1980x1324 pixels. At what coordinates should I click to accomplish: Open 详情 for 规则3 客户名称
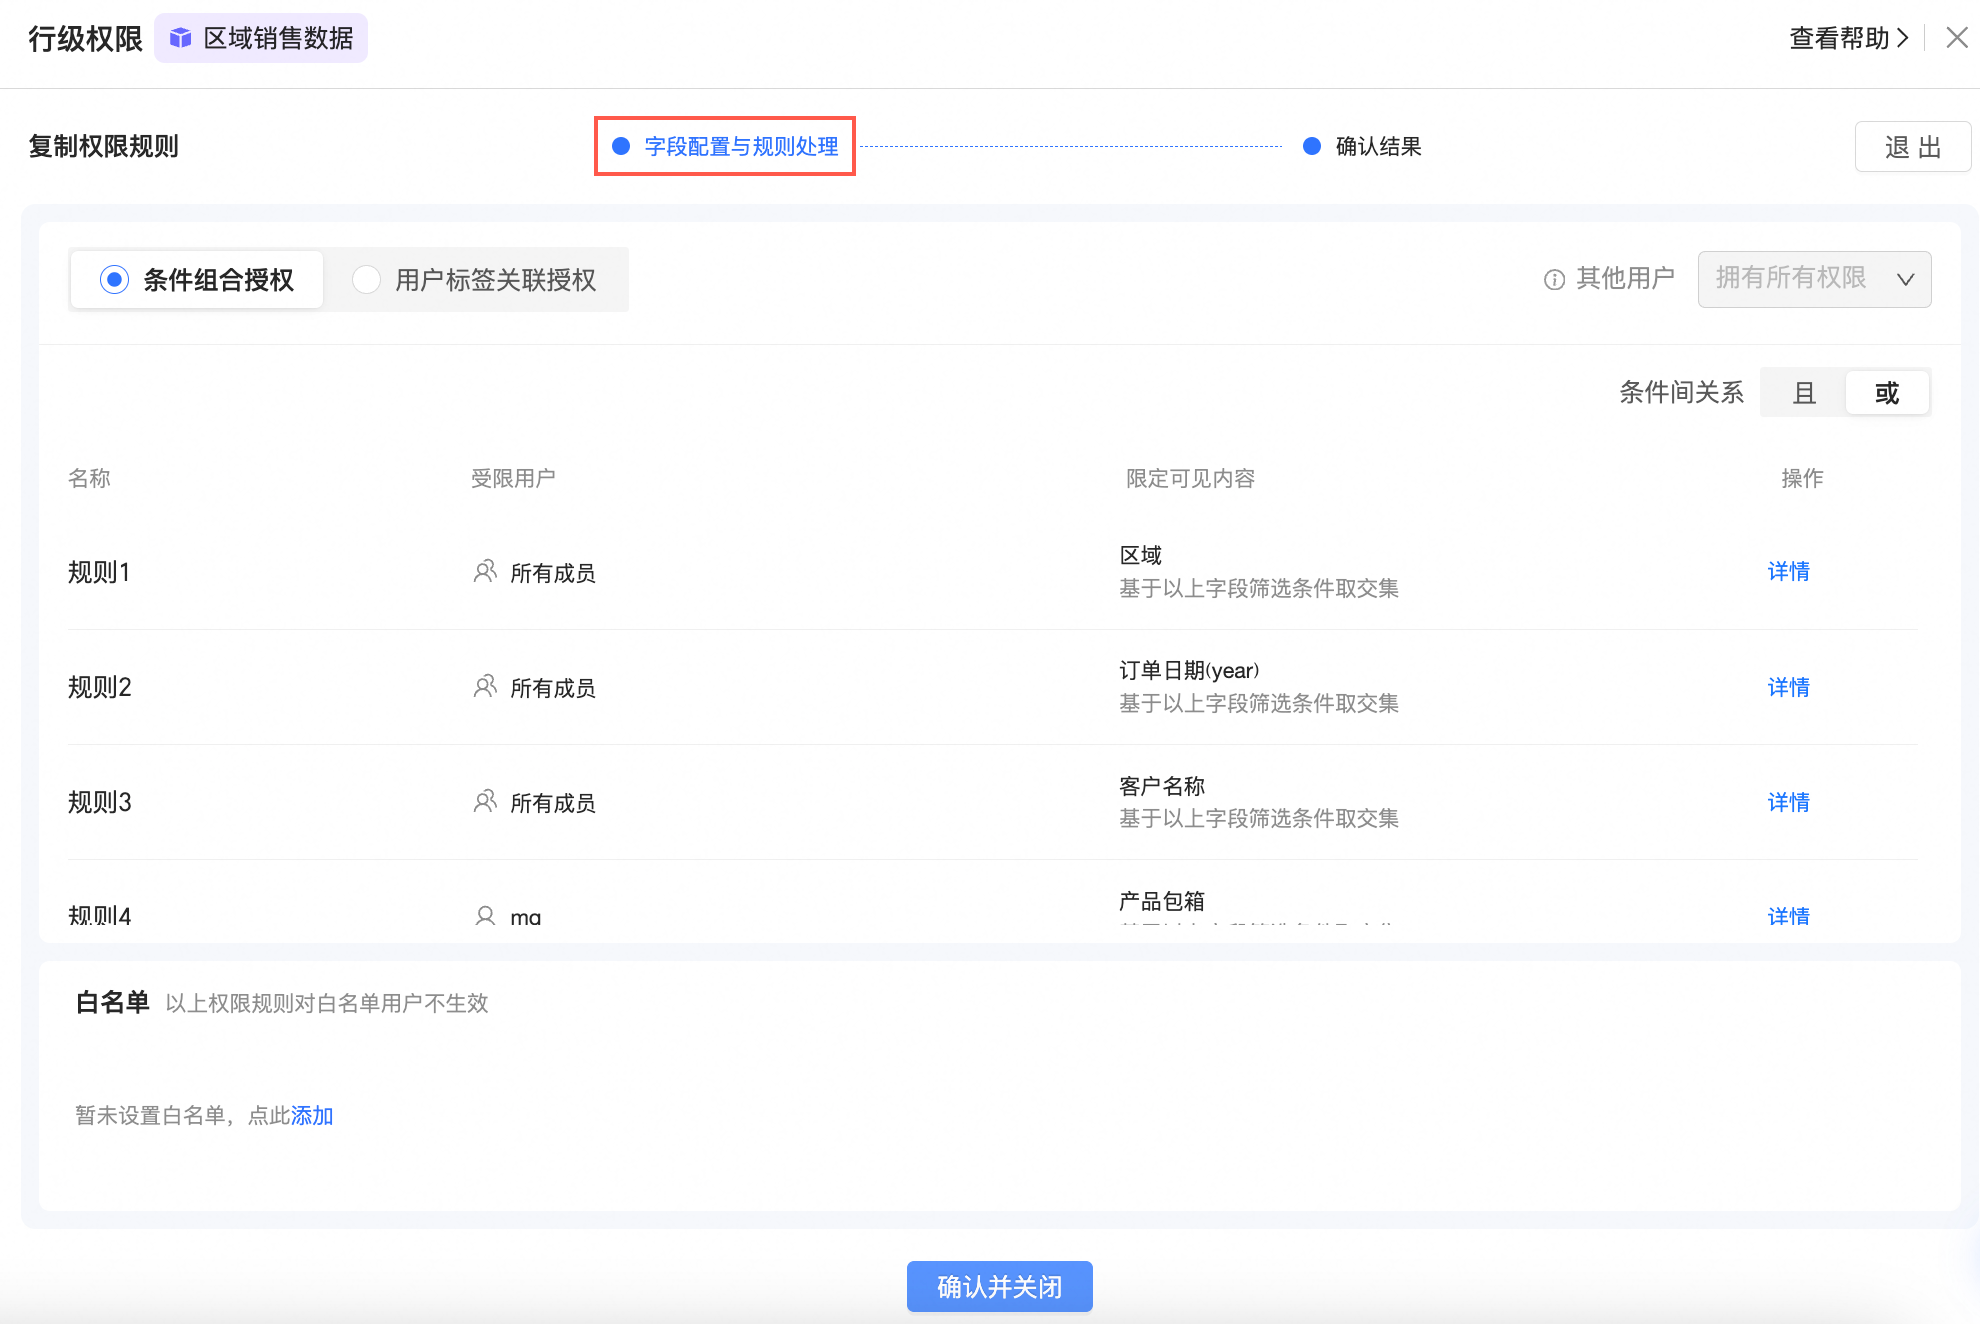pos(1788,802)
